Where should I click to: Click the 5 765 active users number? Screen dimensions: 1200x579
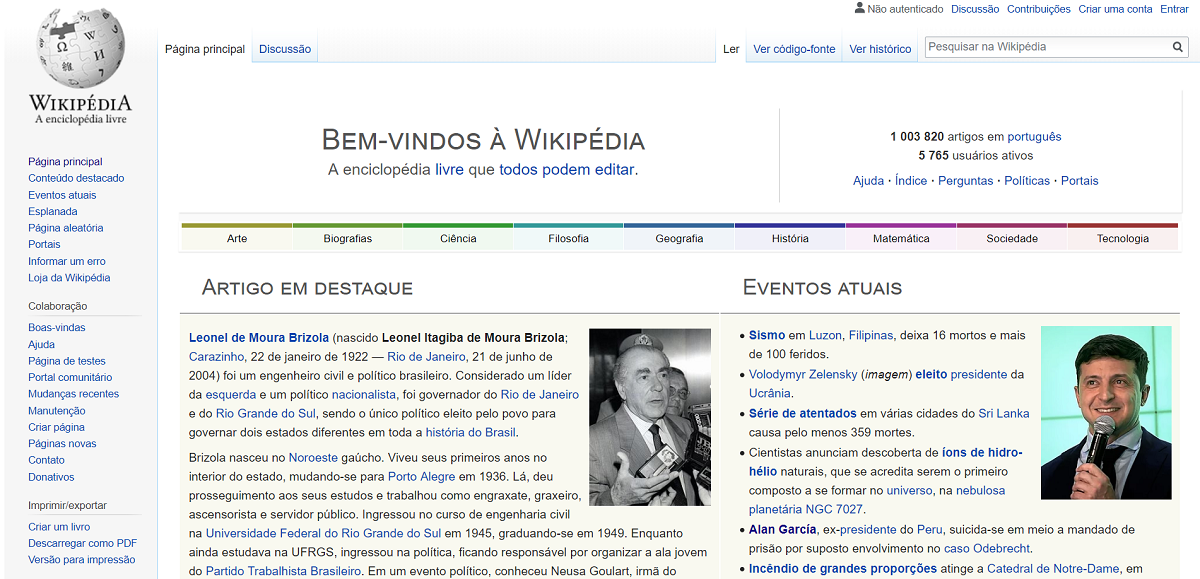[934, 155]
